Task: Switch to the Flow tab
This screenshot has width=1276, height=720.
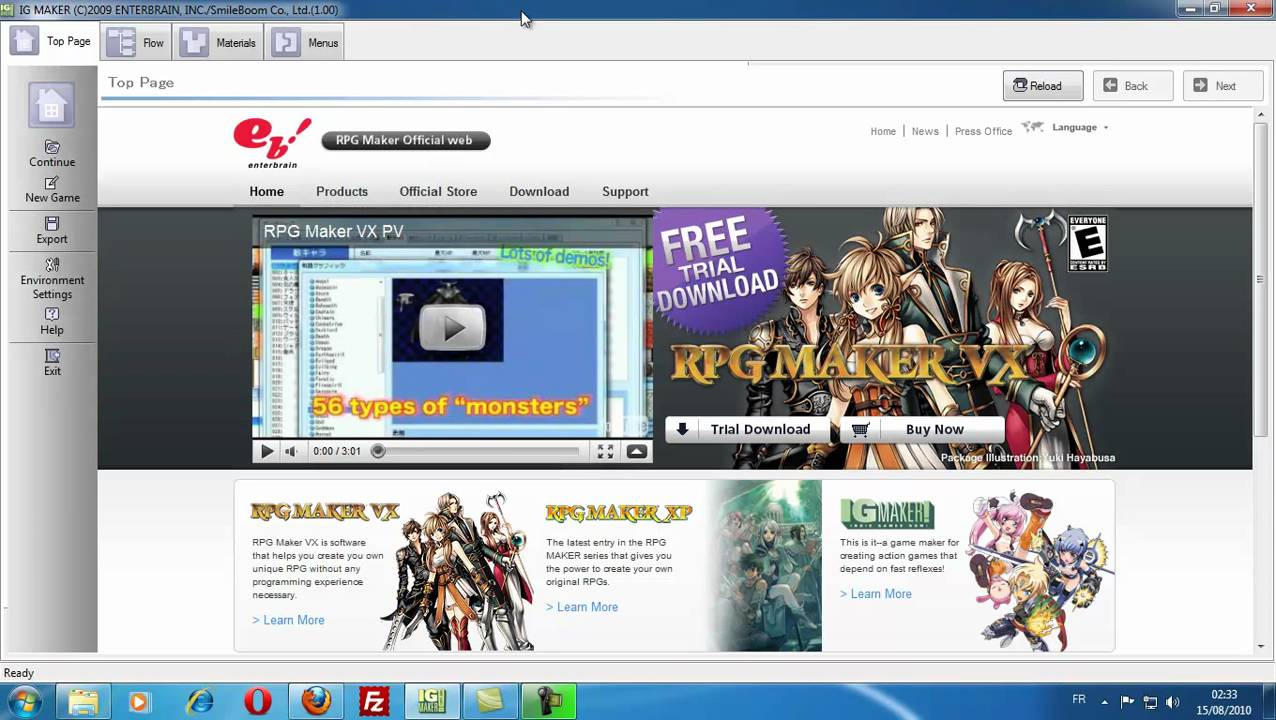Action: pos(136,42)
